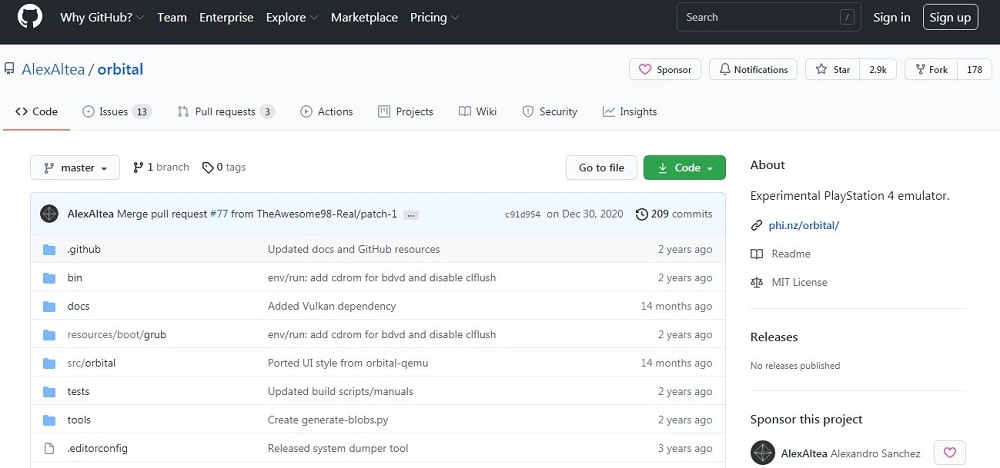Focus the Search input field
Image resolution: width=1000 pixels, height=468 pixels.
[x=768, y=17]
